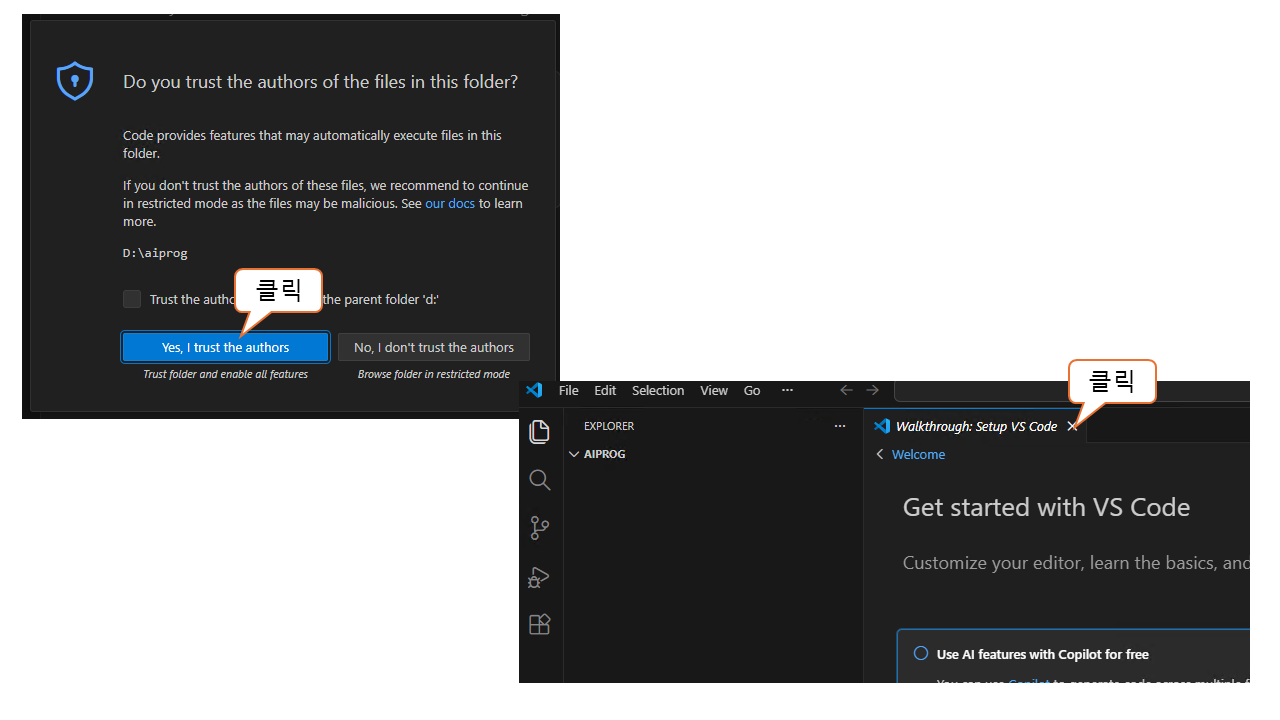This screenshot has width=1280, height=720.
Task: Open Source Control view icon
Action: click(x=540, y=528)
